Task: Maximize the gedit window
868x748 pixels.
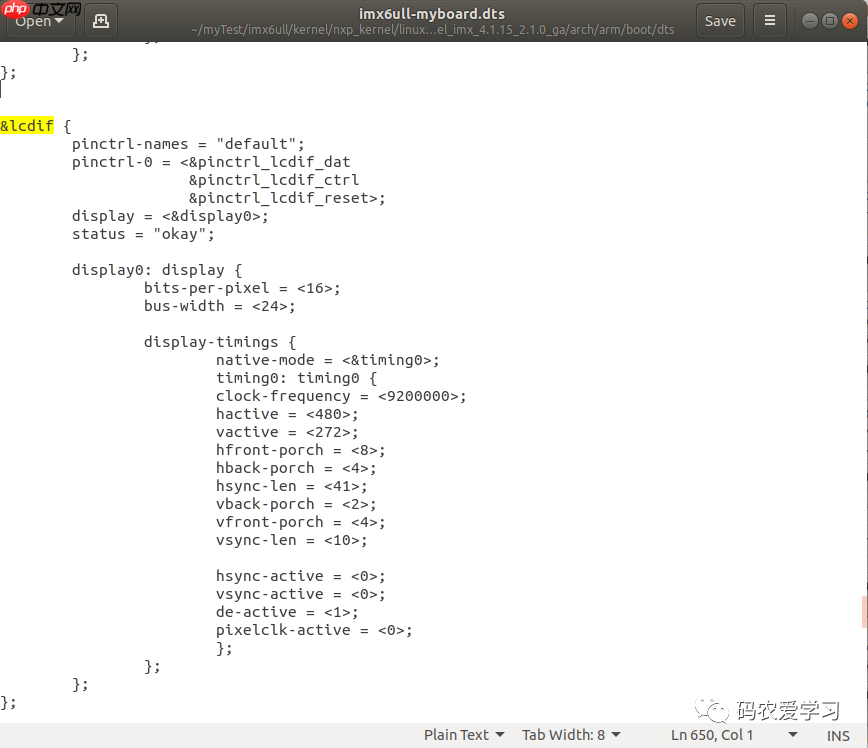Action: coord(829,21)
